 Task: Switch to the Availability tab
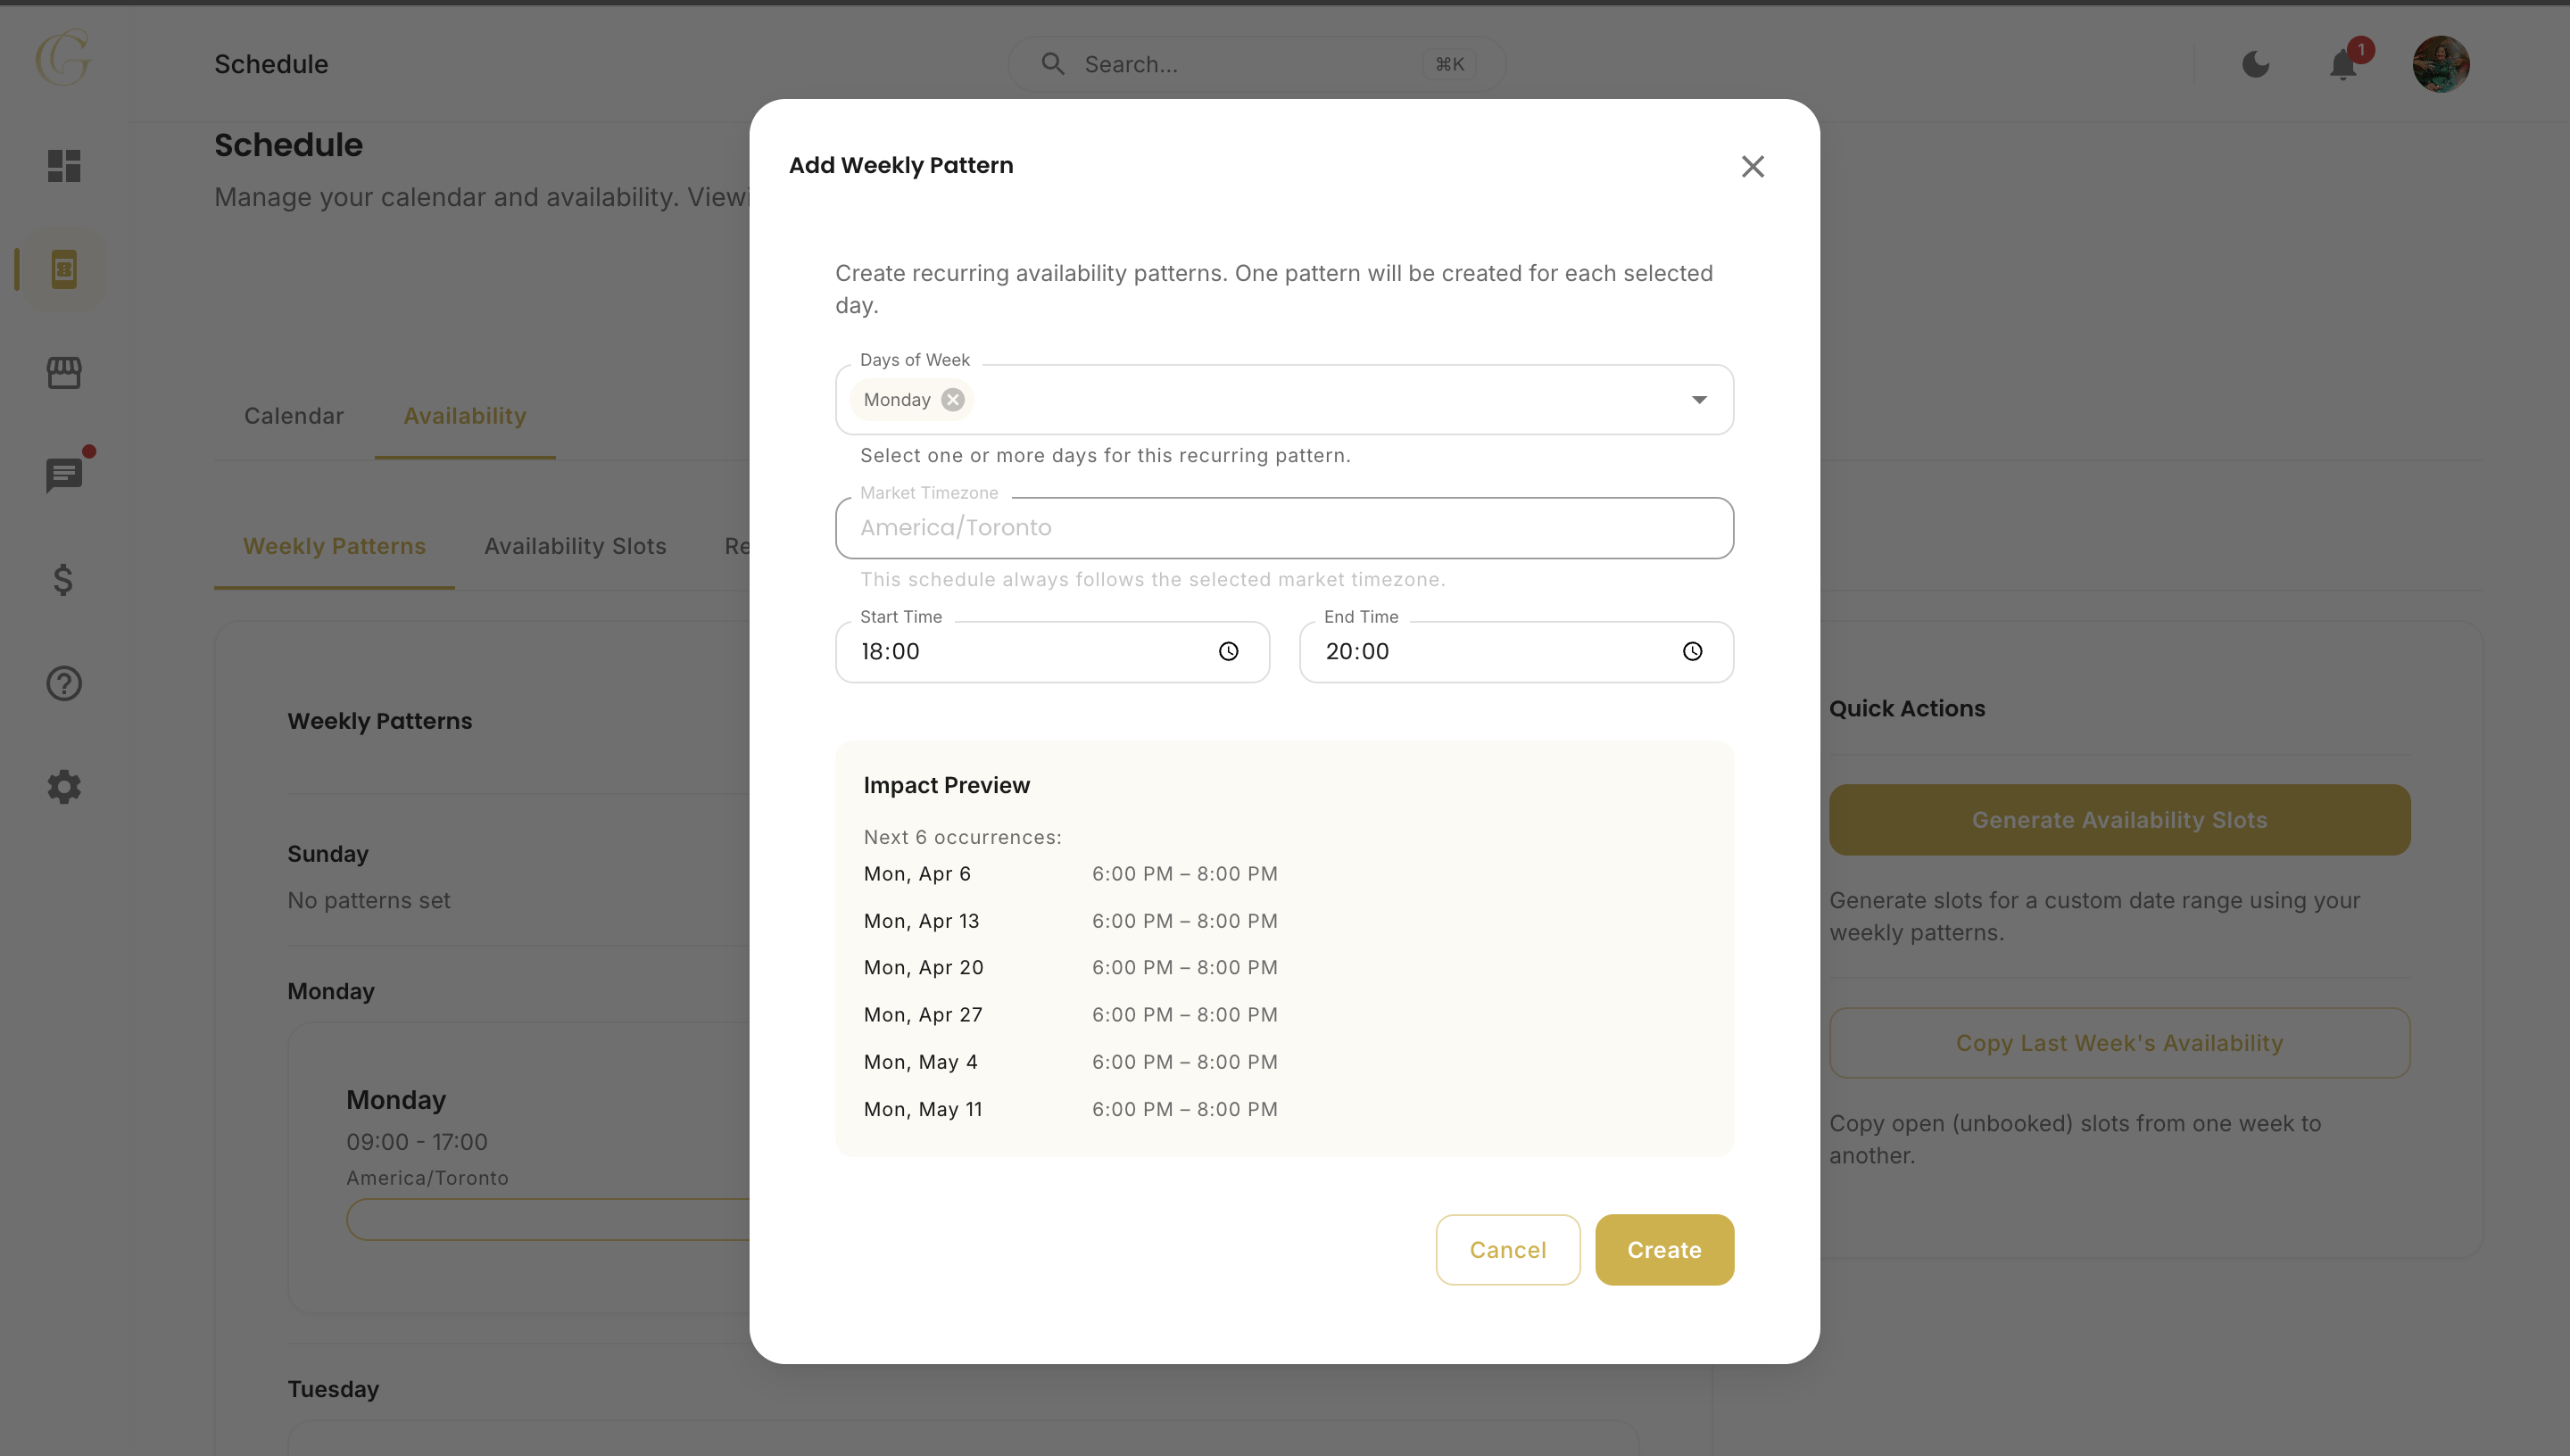(x=465, y=416)
